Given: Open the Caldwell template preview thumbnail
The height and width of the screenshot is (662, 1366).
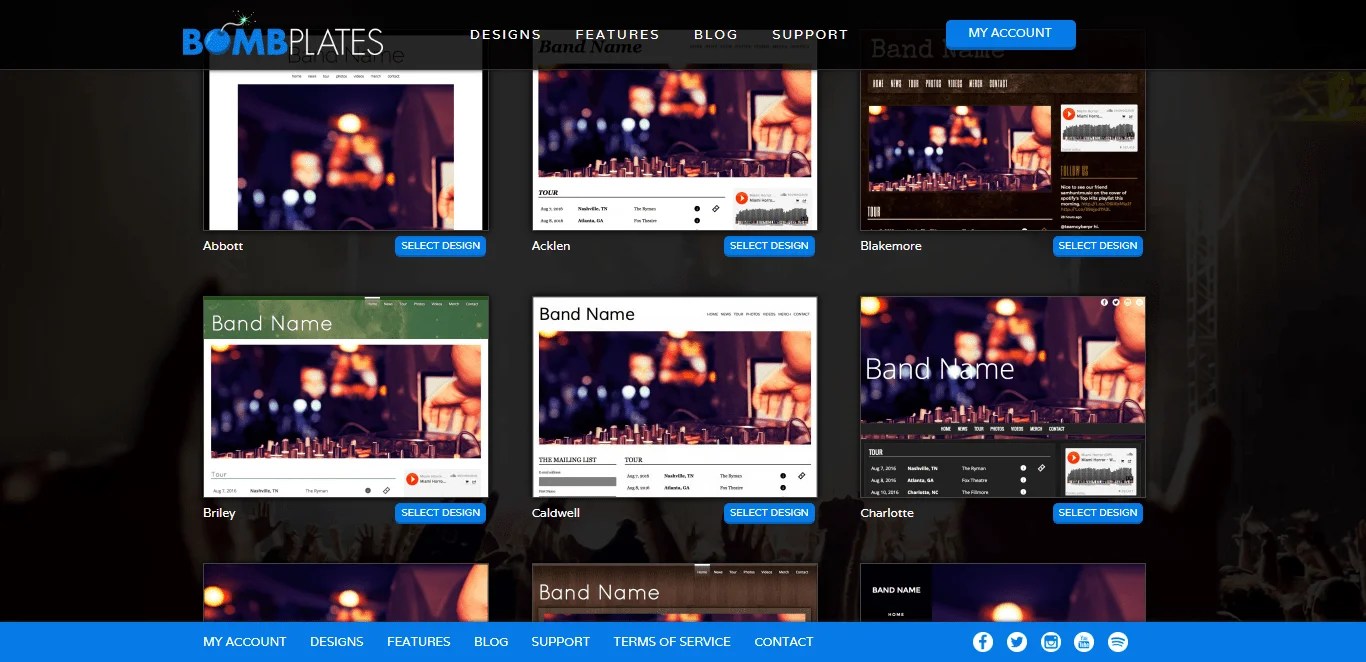Looking at the screenshot, I should 675,397.
